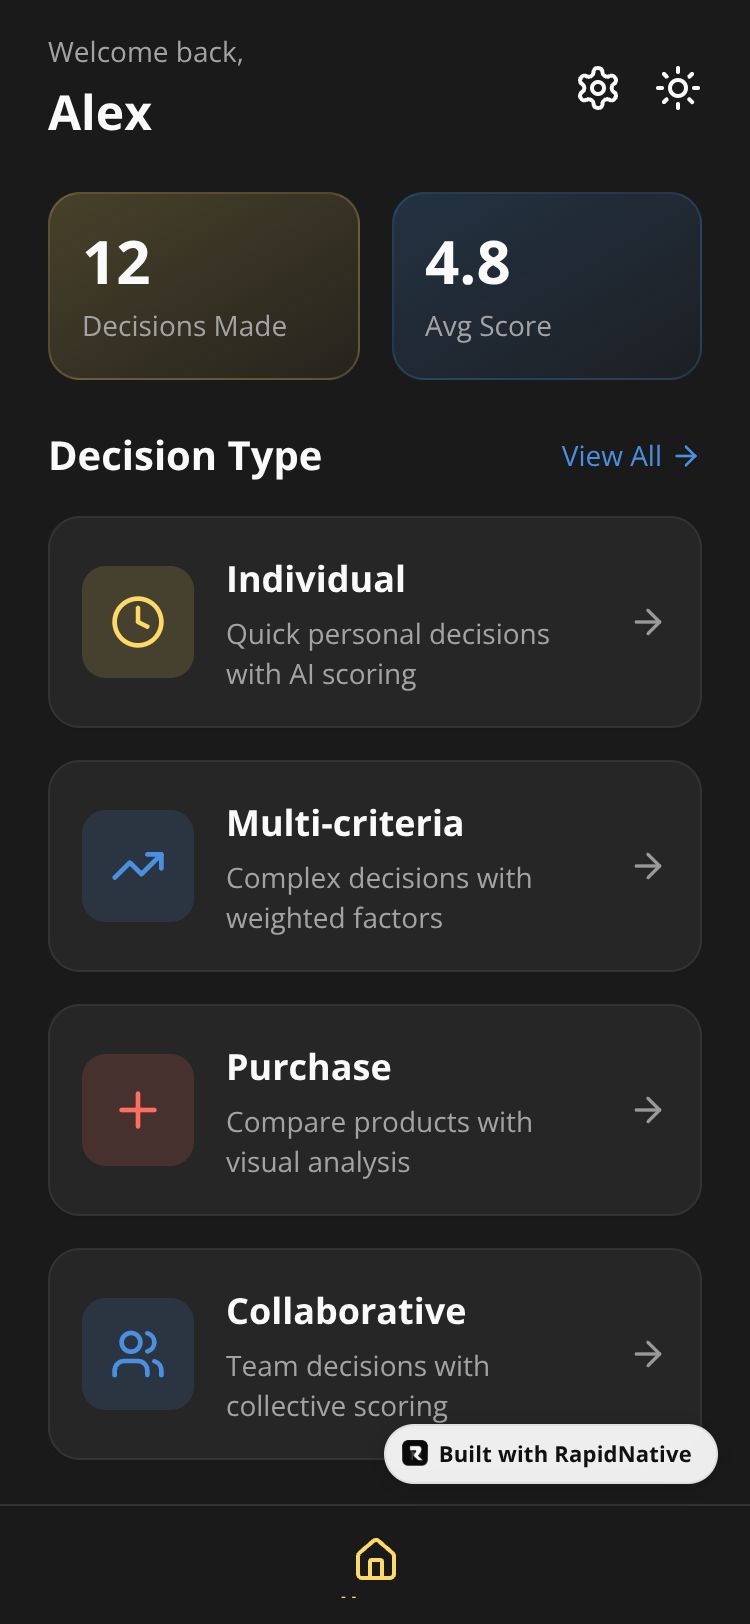Open the Avg Score stat card
The width and height of the screenshot is (750, 1624).
(x=547, y=286)
